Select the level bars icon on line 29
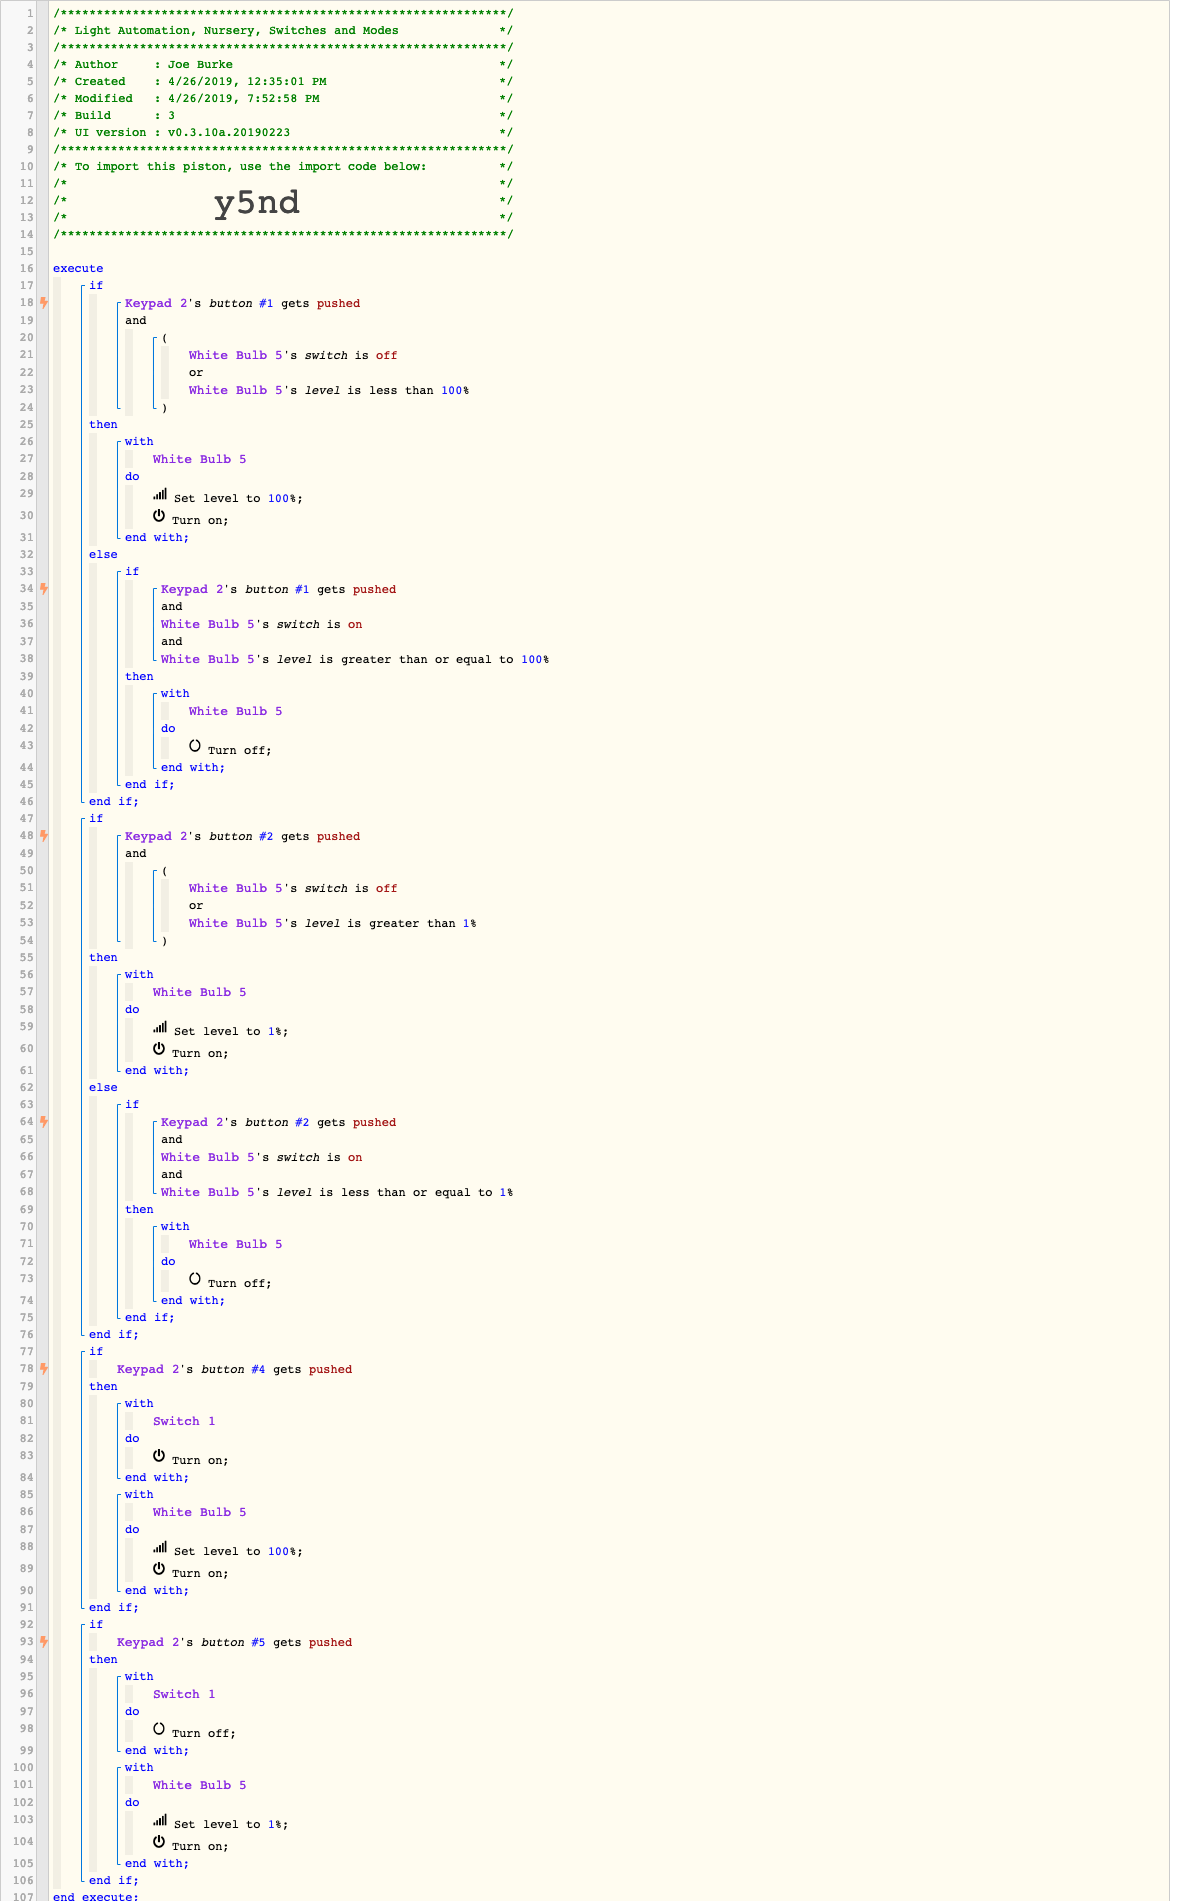Screen dimensions: 1178x1901 point(160,495)
